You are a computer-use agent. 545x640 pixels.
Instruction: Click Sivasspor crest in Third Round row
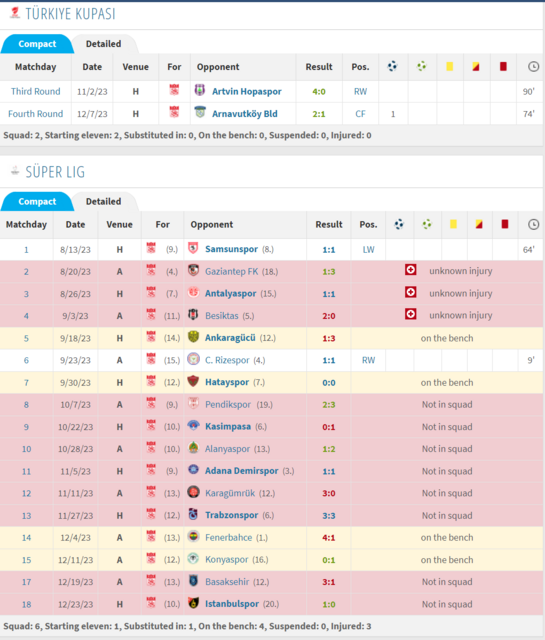click(174, 90)
